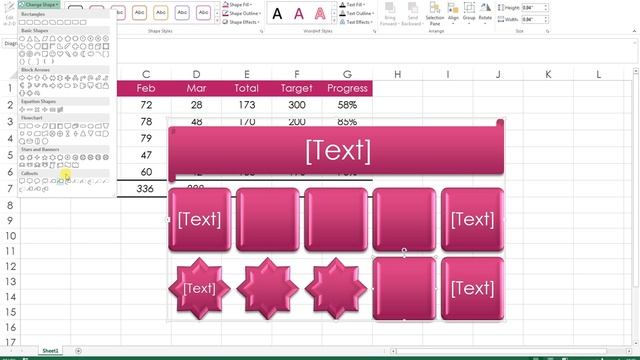Open the Align menu
The height and width of the screenshot is (360, 640).
pyautogui.click(x=453, y=13)
